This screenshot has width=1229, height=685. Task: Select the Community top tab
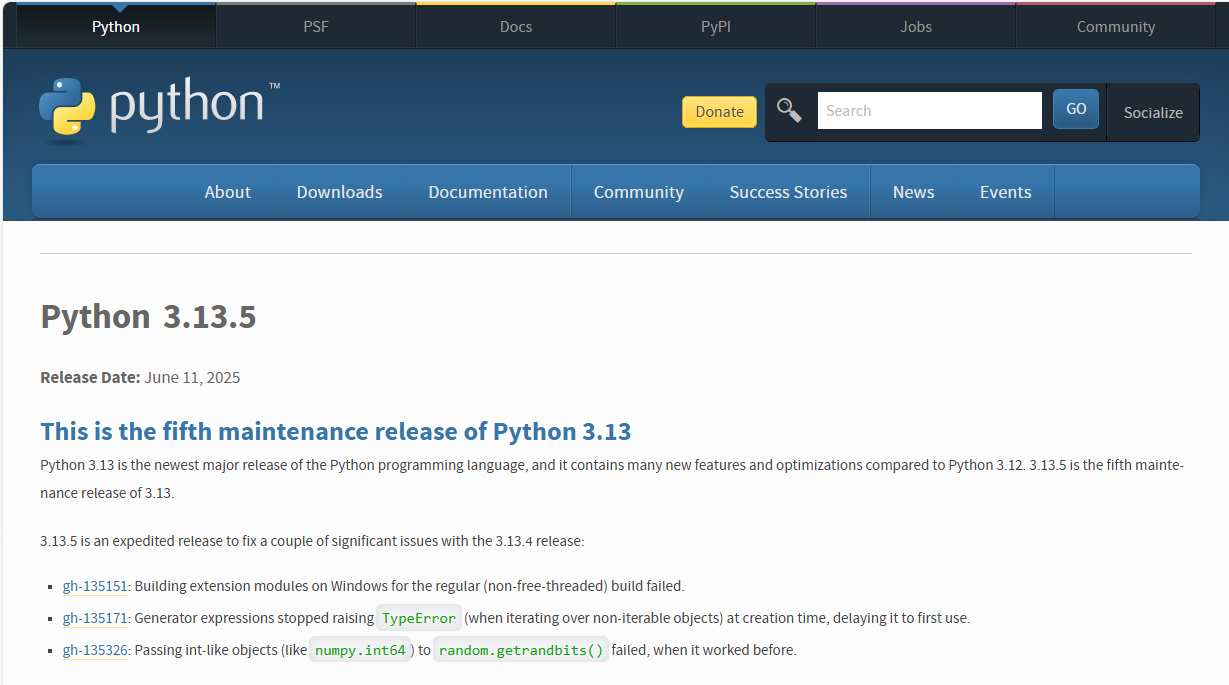(x=1116, y=27)
